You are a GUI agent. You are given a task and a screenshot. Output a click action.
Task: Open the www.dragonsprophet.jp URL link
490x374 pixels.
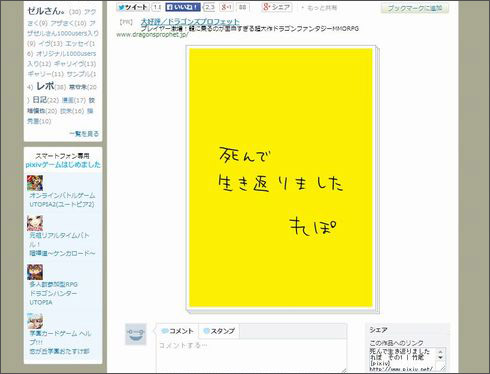(152, 35)
